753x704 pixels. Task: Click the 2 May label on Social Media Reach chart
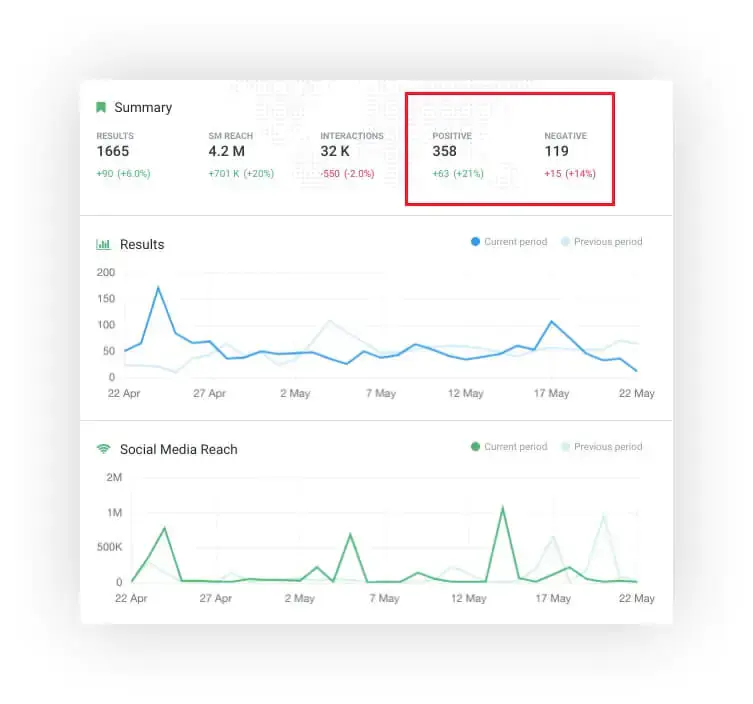point(298,599)
